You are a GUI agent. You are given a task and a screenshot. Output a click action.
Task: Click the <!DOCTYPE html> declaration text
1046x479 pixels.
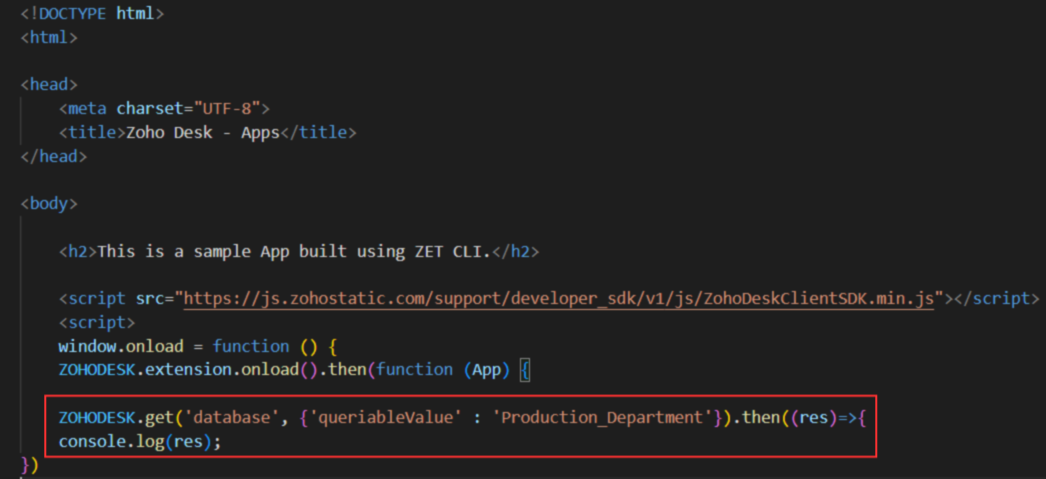pyautogui.click(x=92, y=13)
